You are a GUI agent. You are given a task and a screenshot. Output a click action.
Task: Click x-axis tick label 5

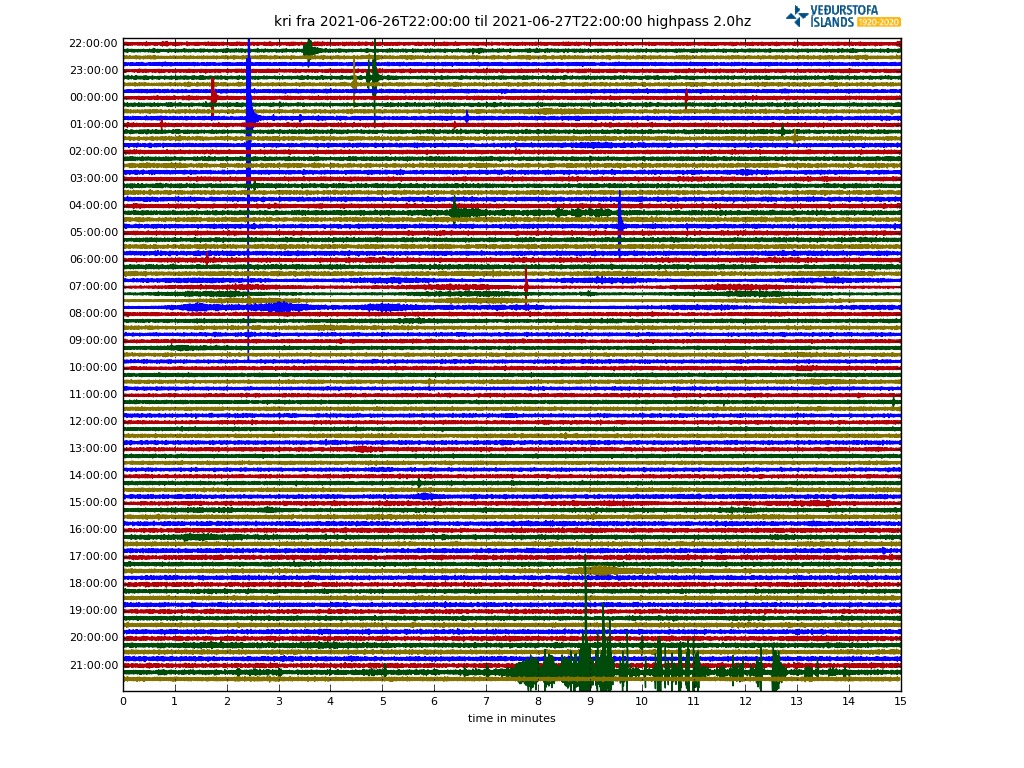point(383,701)
